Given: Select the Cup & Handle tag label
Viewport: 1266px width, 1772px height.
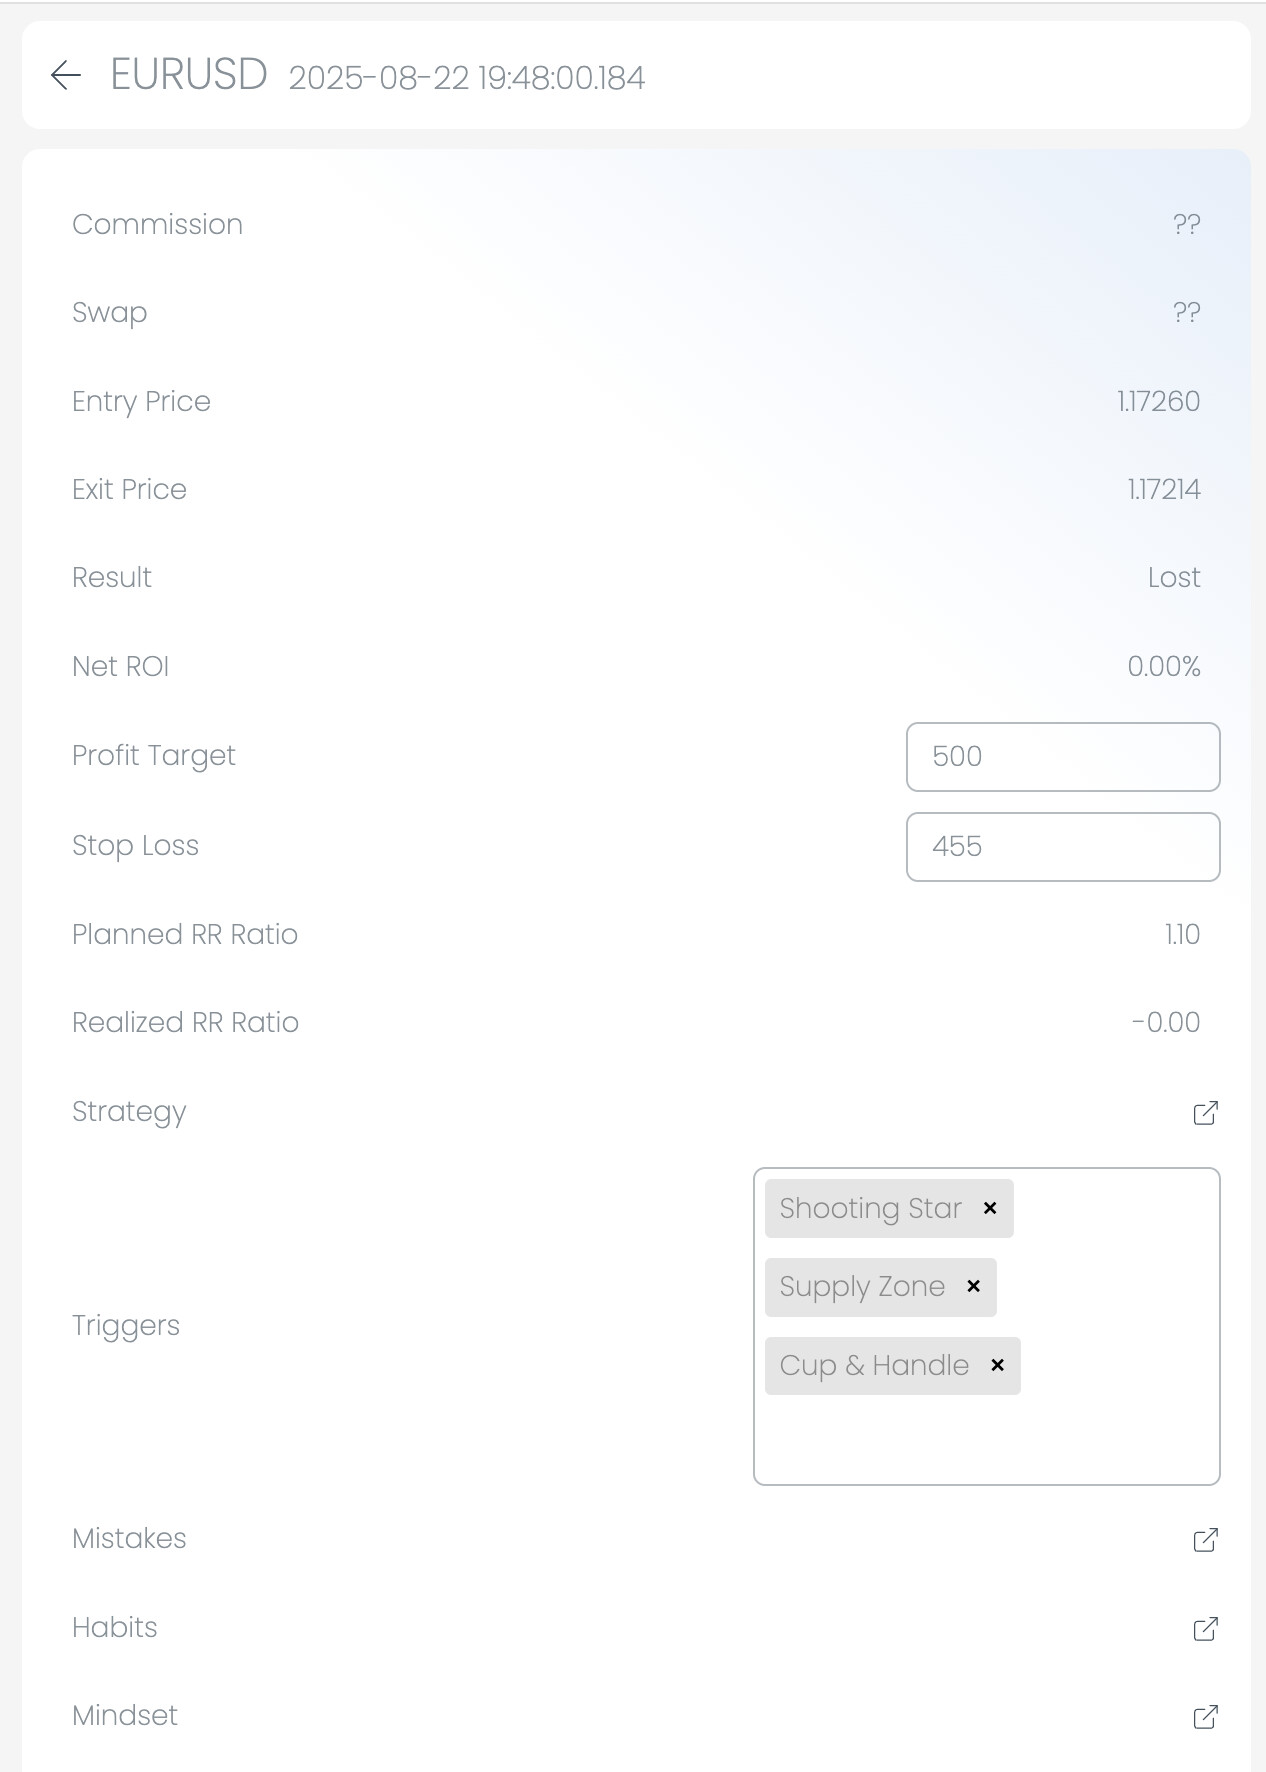Looking at the screenshot, I should point(874,1365).
